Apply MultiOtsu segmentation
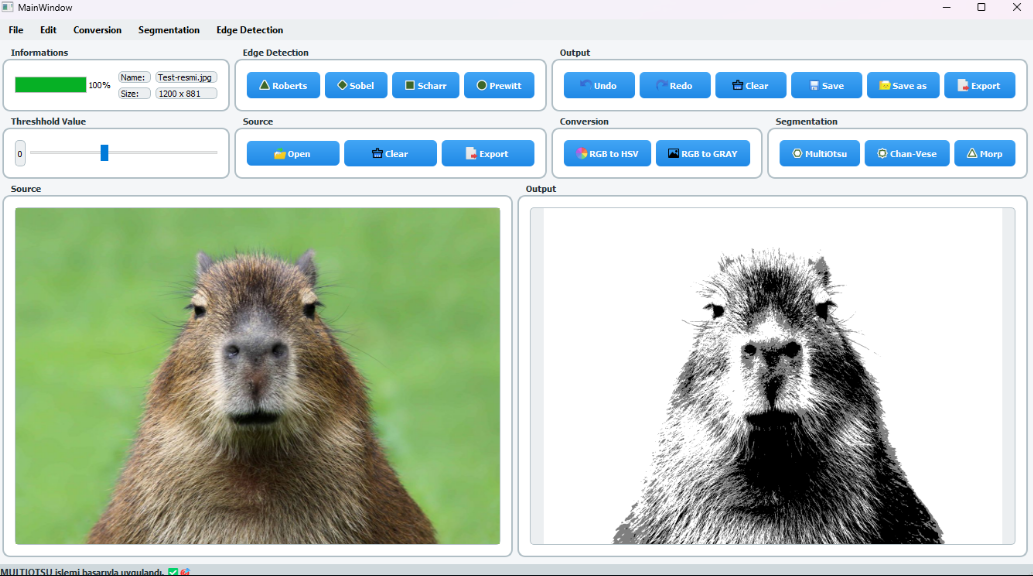This screenshot has width=1033, height=576. pos(819,154)
